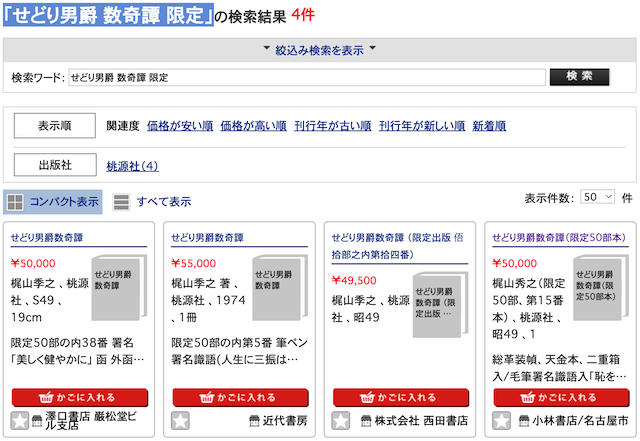Add the 近代書房 book to cart
Screen dimensions: 640x441
point(240,398)
